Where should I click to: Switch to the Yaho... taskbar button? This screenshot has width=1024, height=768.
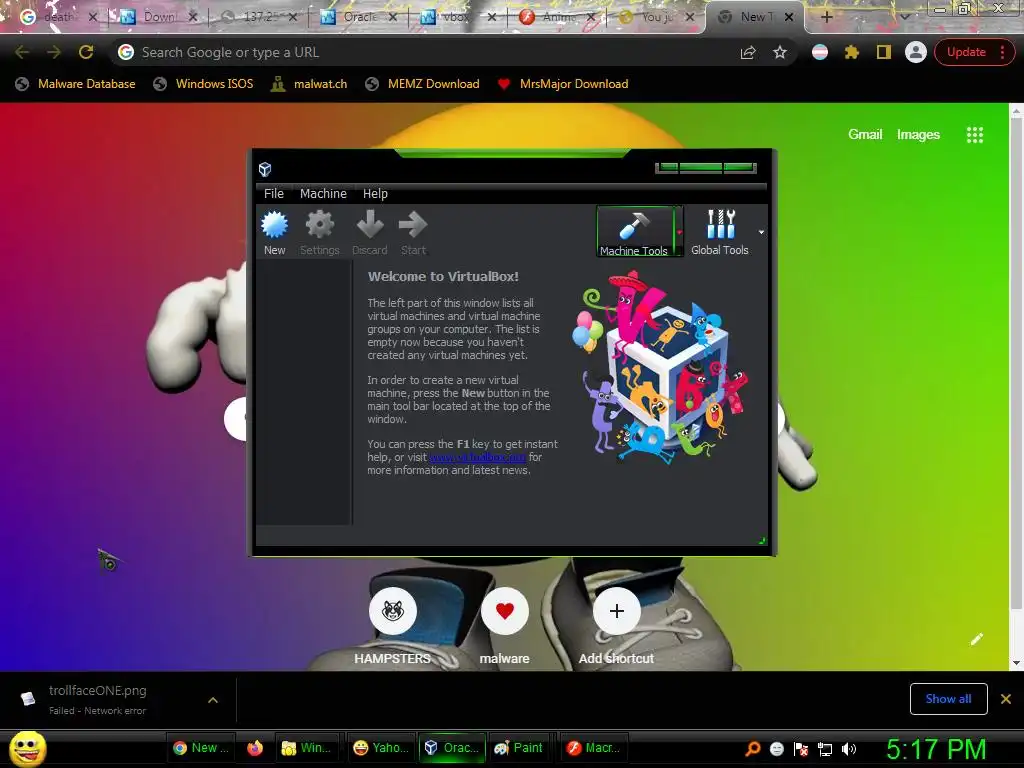tap(380, 748)
